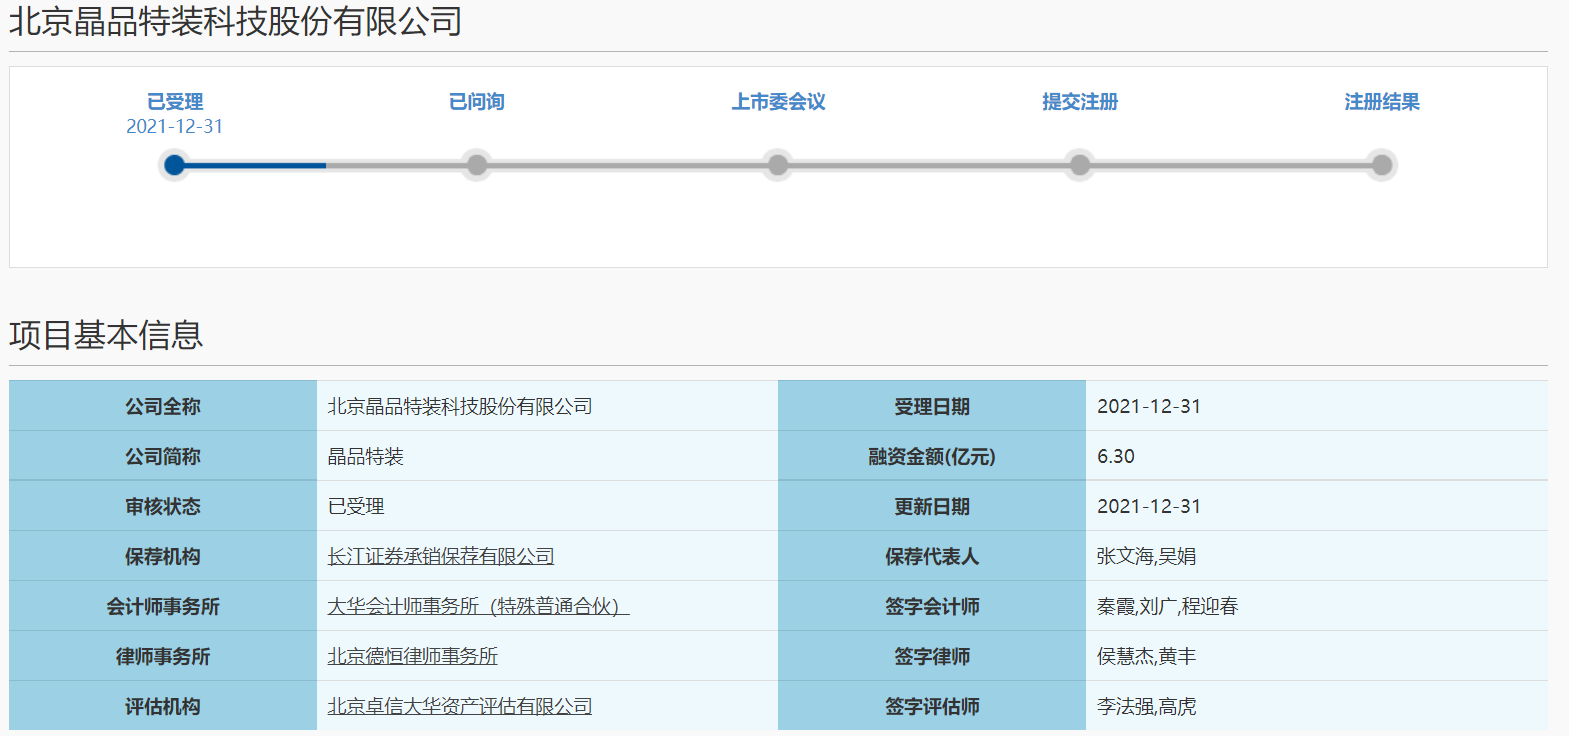
Task: Open the 北京卓信大华资产评估有限公司 link
Action: click(x=460, y=706)
